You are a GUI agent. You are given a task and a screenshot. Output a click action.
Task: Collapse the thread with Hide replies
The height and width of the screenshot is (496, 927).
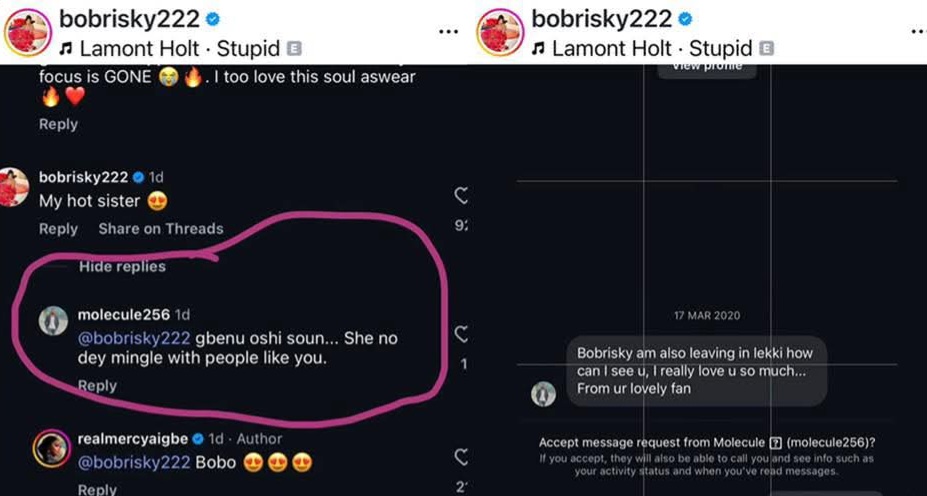pos(122,267)
